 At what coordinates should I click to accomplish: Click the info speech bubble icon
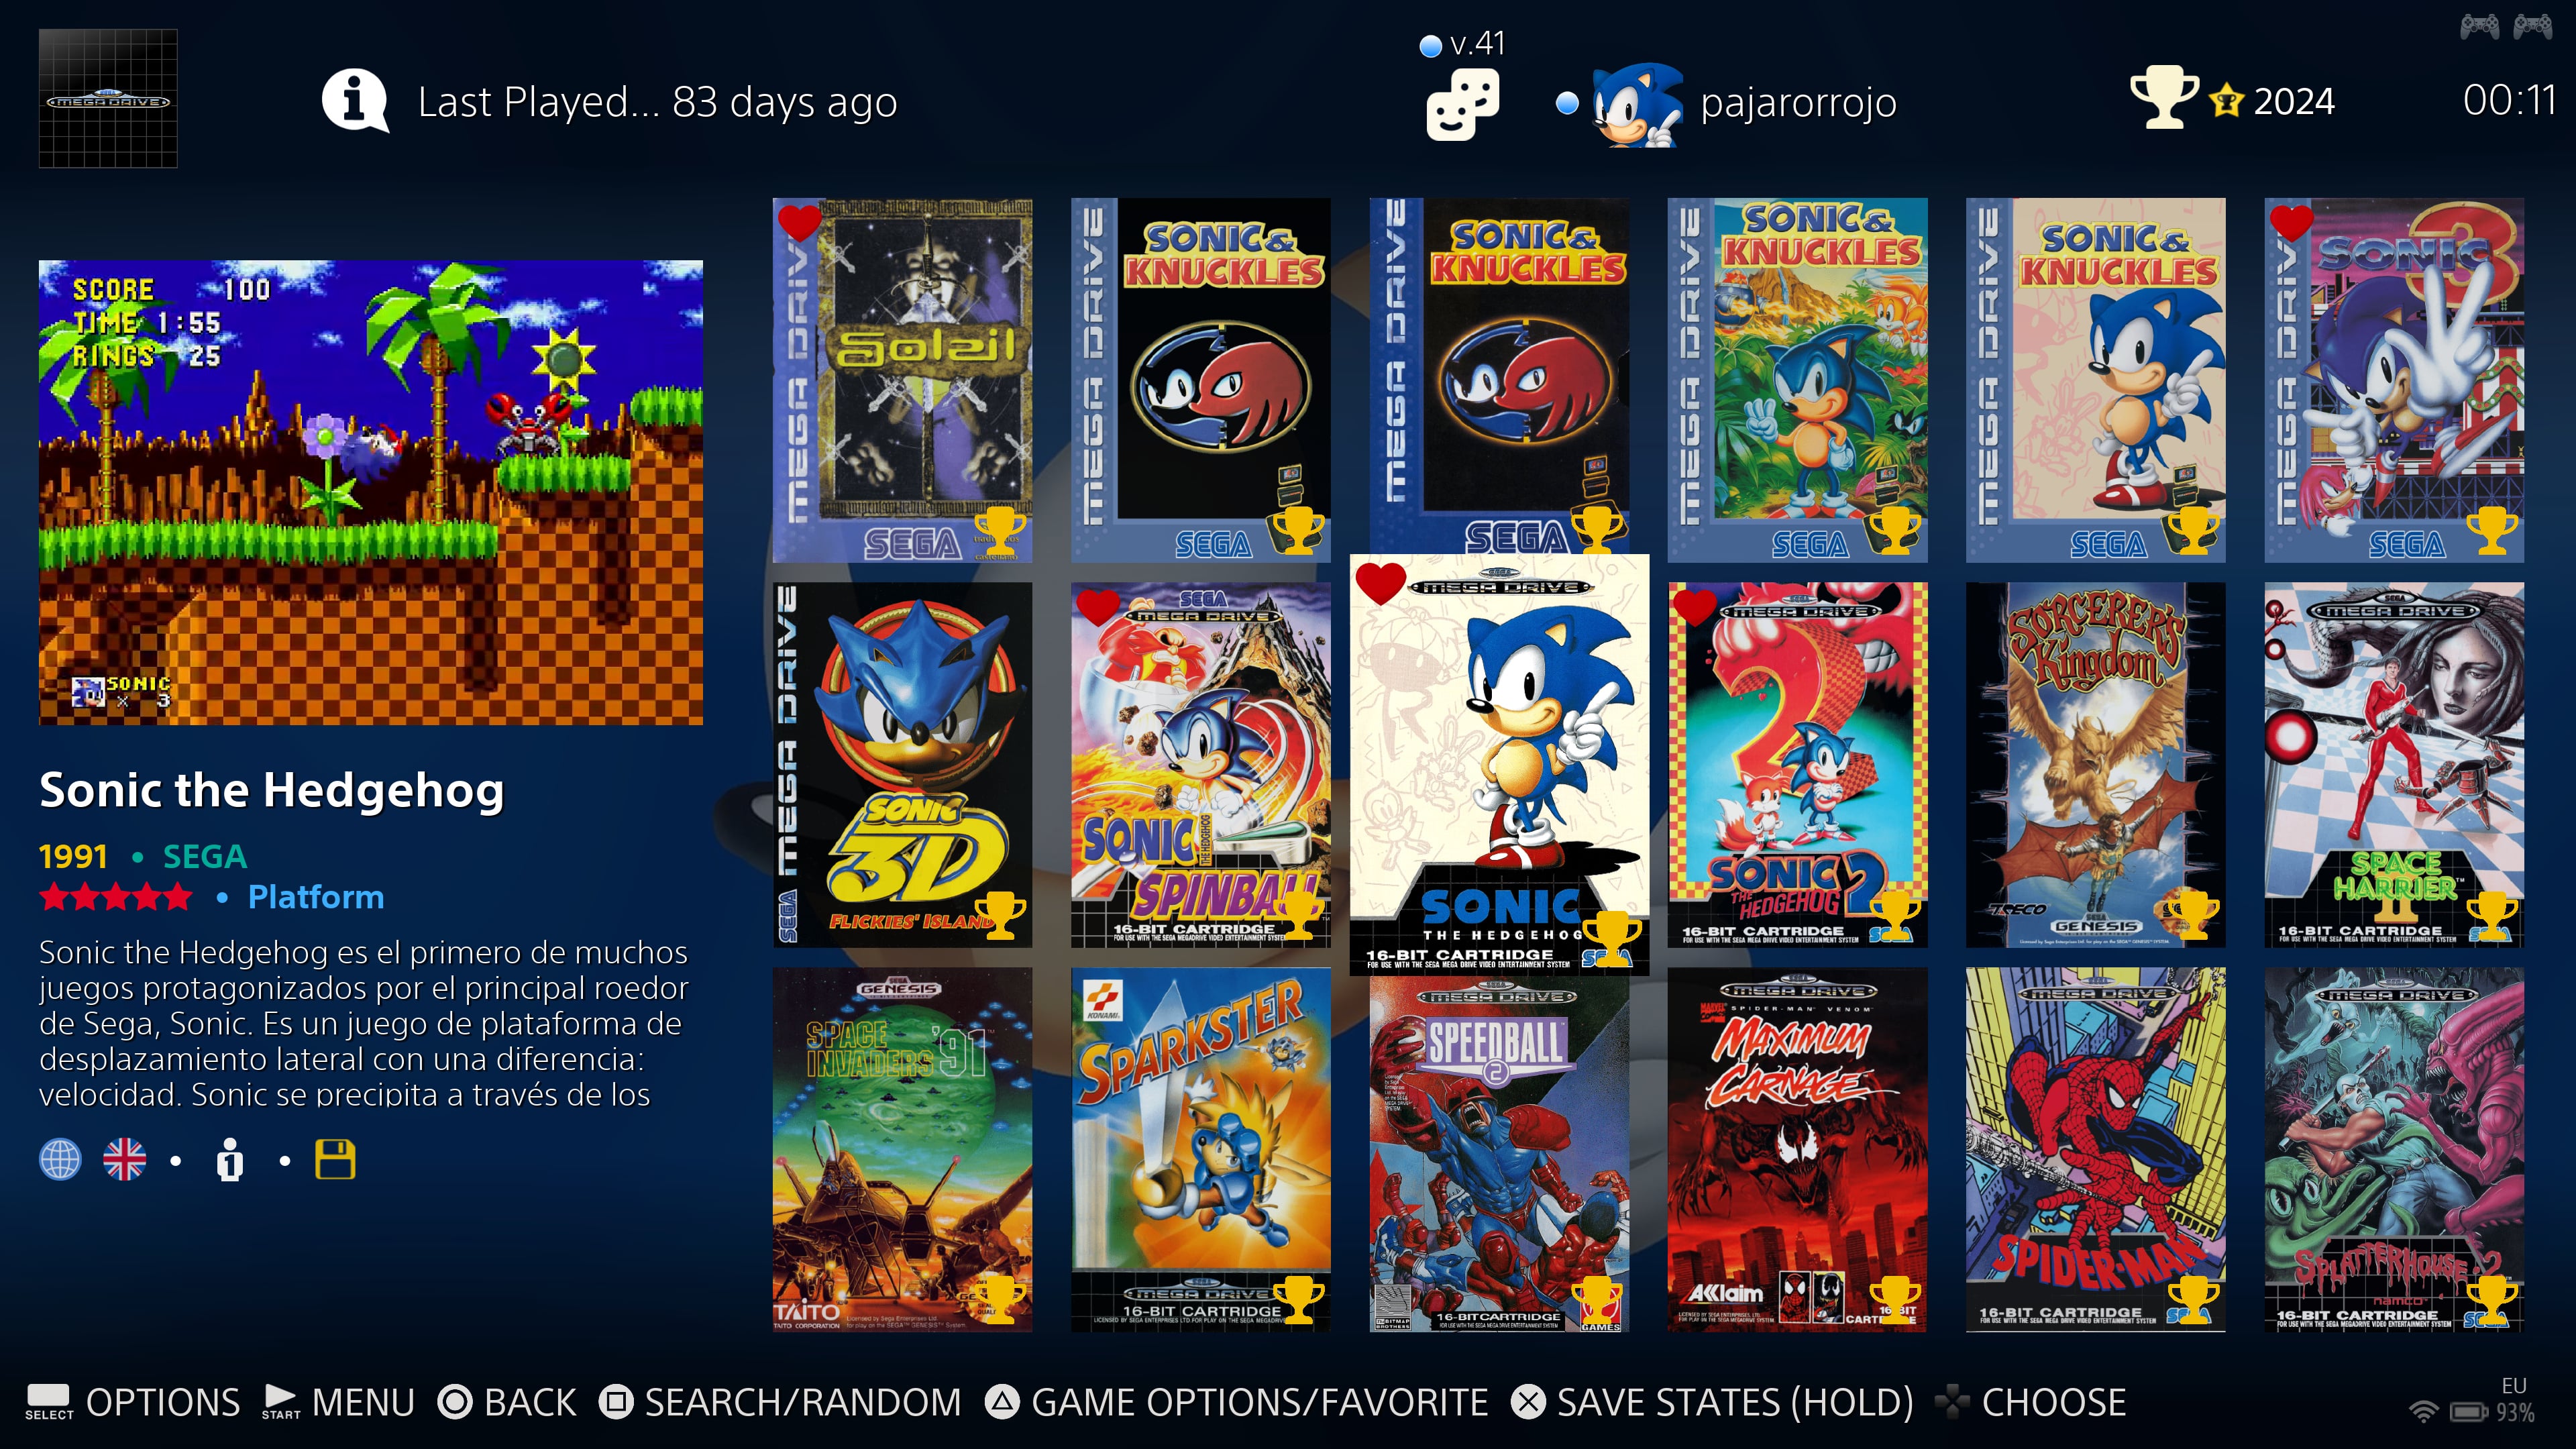(354, 101)
